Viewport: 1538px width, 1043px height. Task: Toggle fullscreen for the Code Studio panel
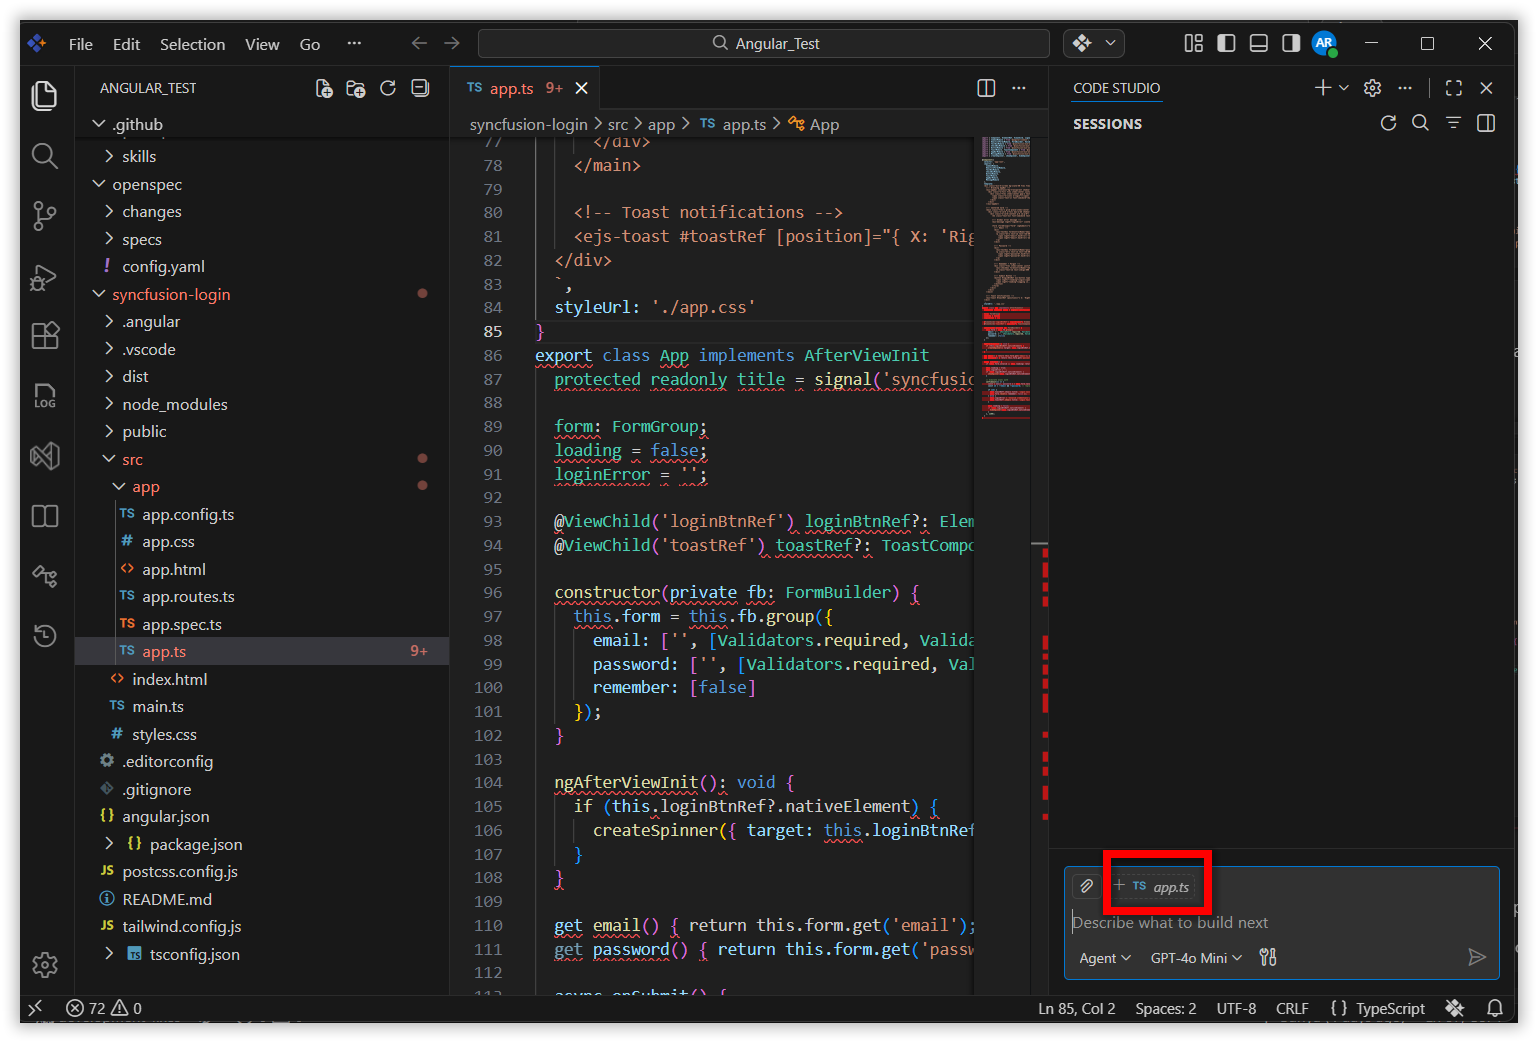[x=1453, y=88]
